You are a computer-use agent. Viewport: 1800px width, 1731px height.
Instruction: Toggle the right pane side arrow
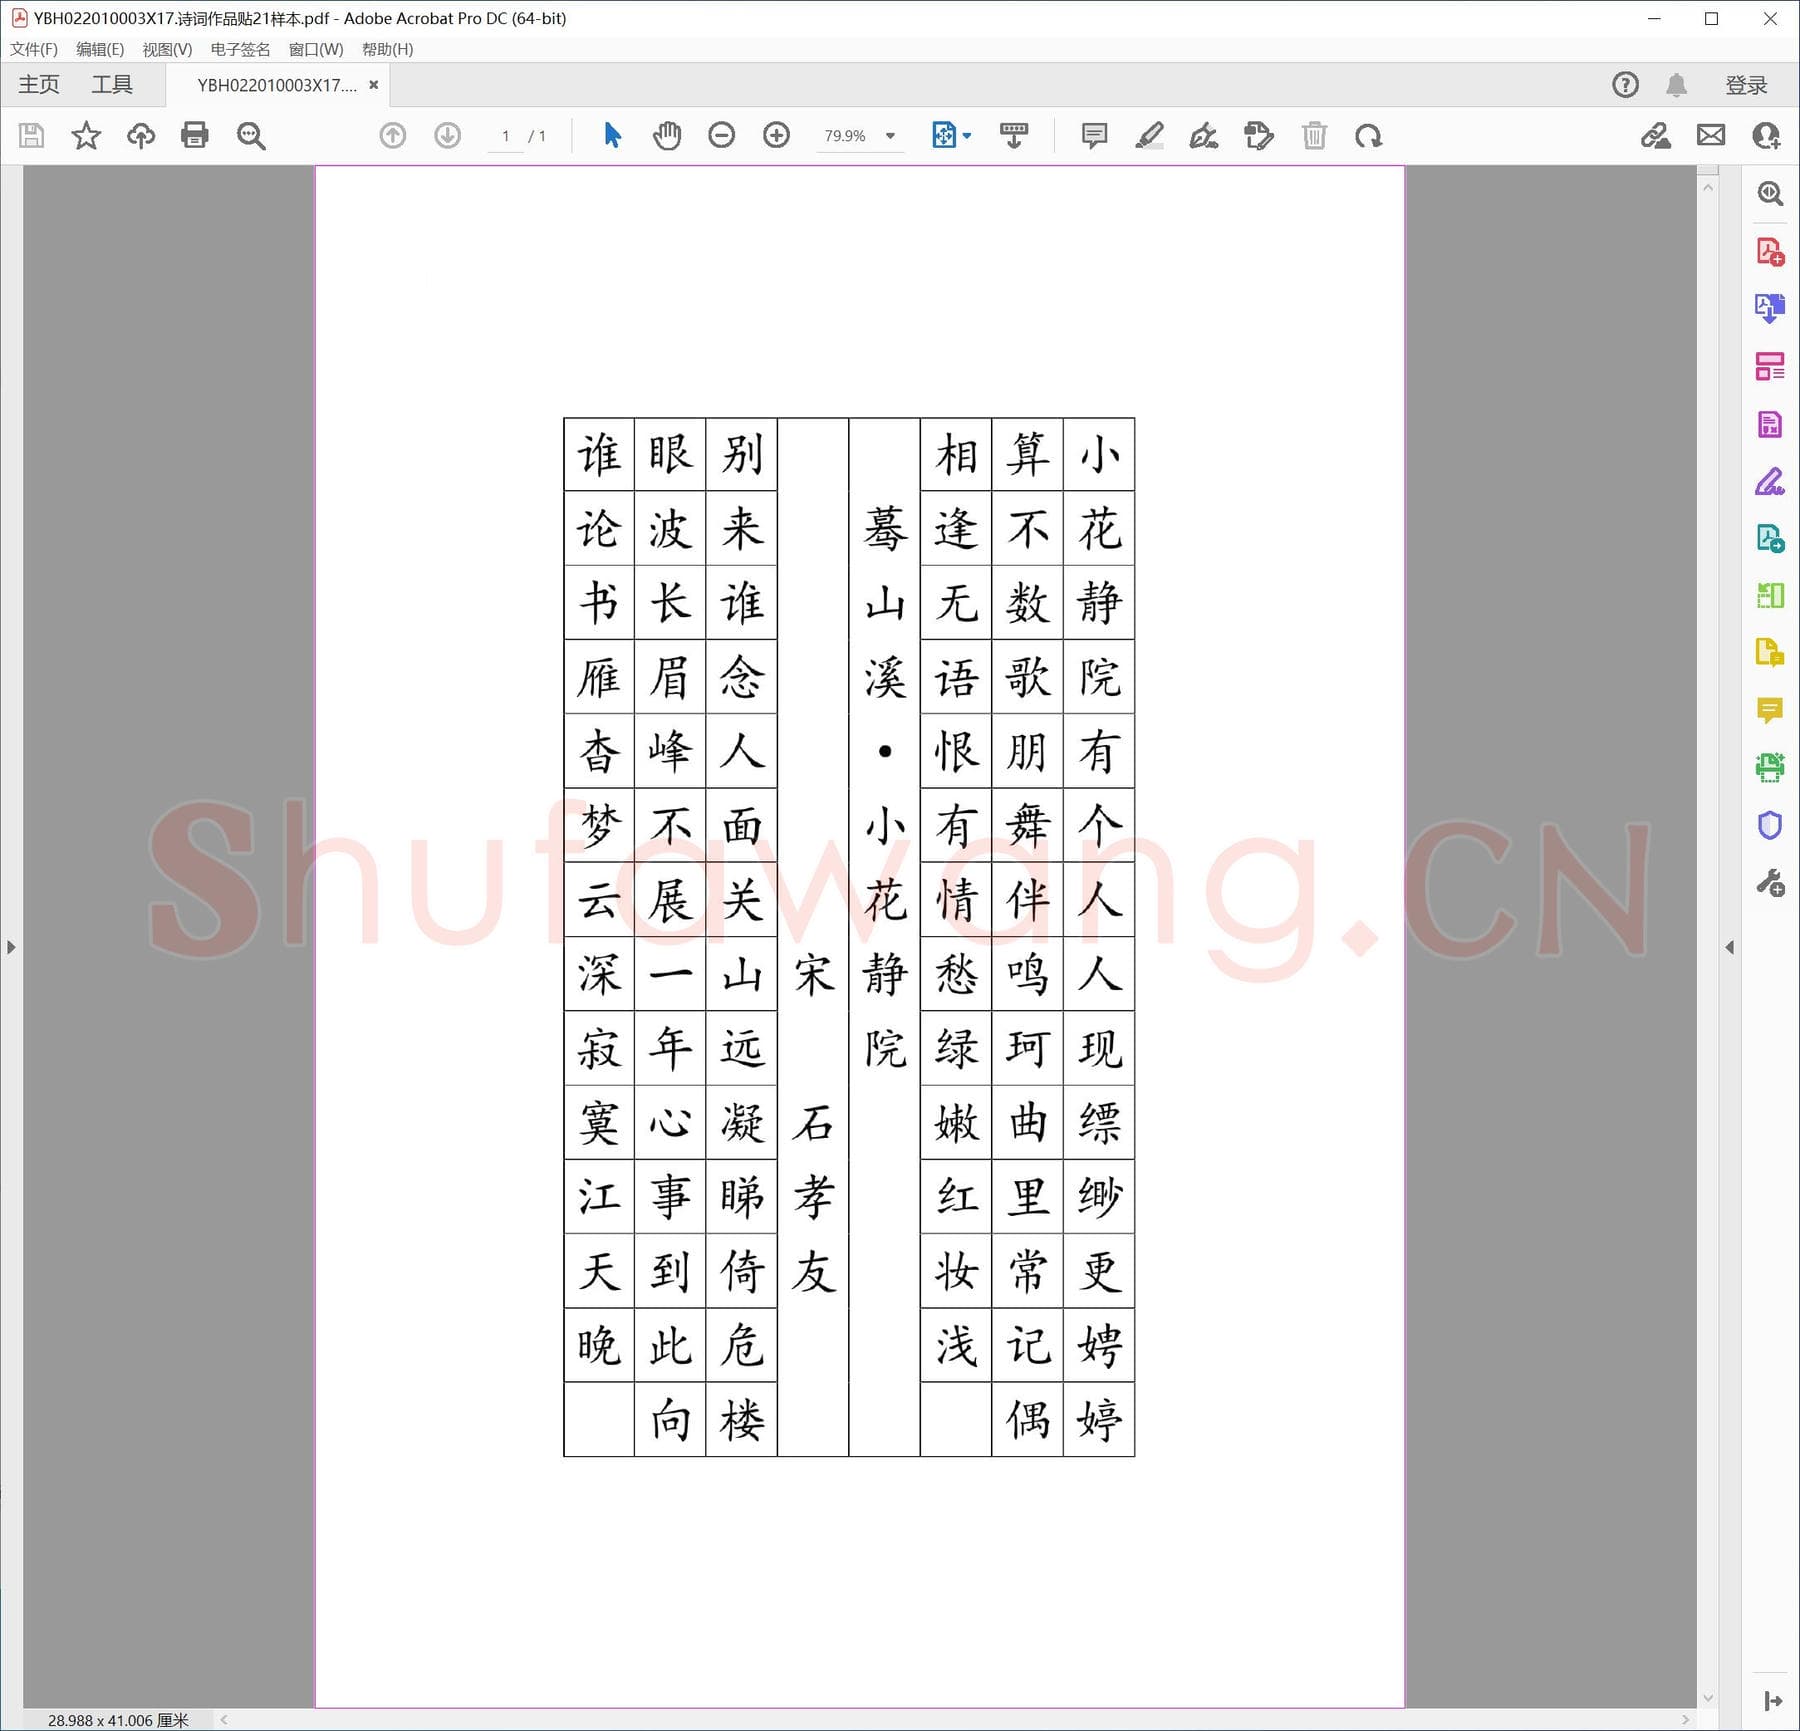coord(1729,946)
